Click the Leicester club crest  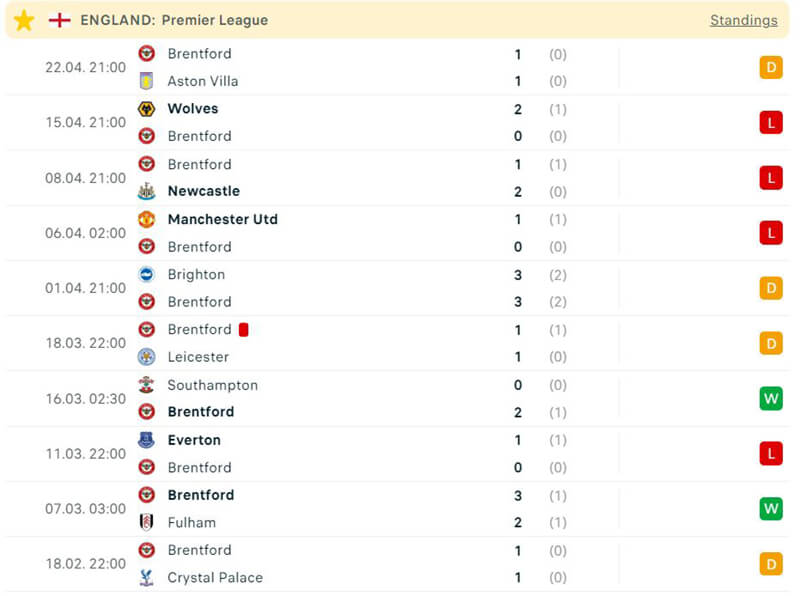coord(147,357)
